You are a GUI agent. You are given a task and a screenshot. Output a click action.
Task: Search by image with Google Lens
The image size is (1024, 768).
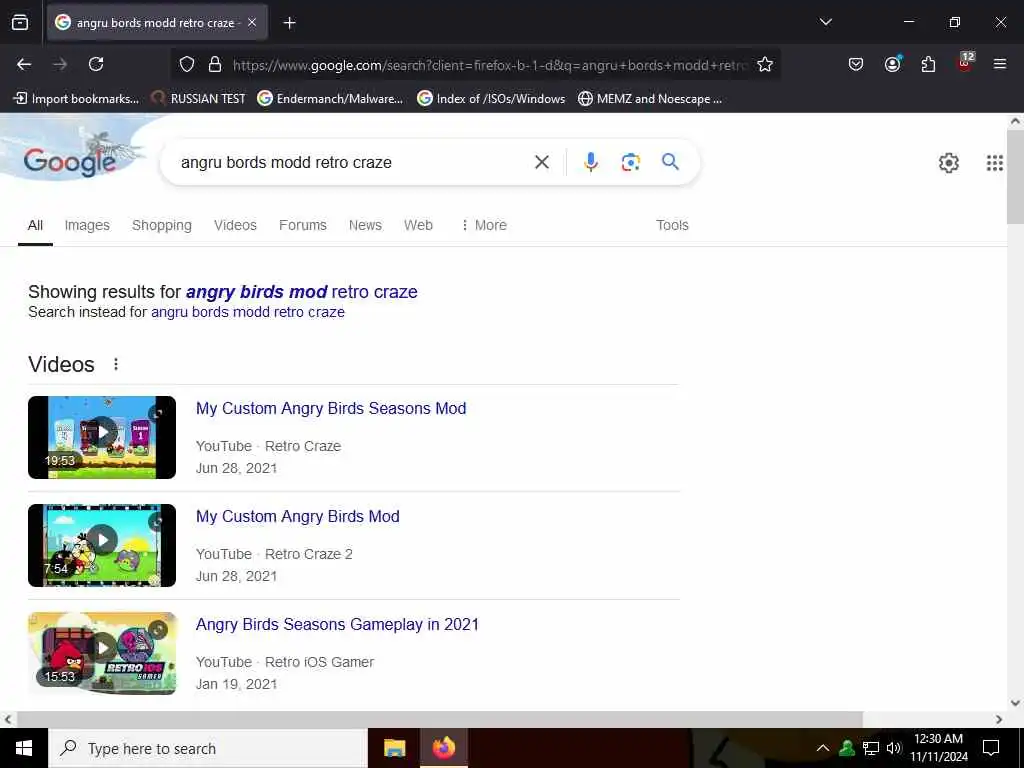[630, 162]
